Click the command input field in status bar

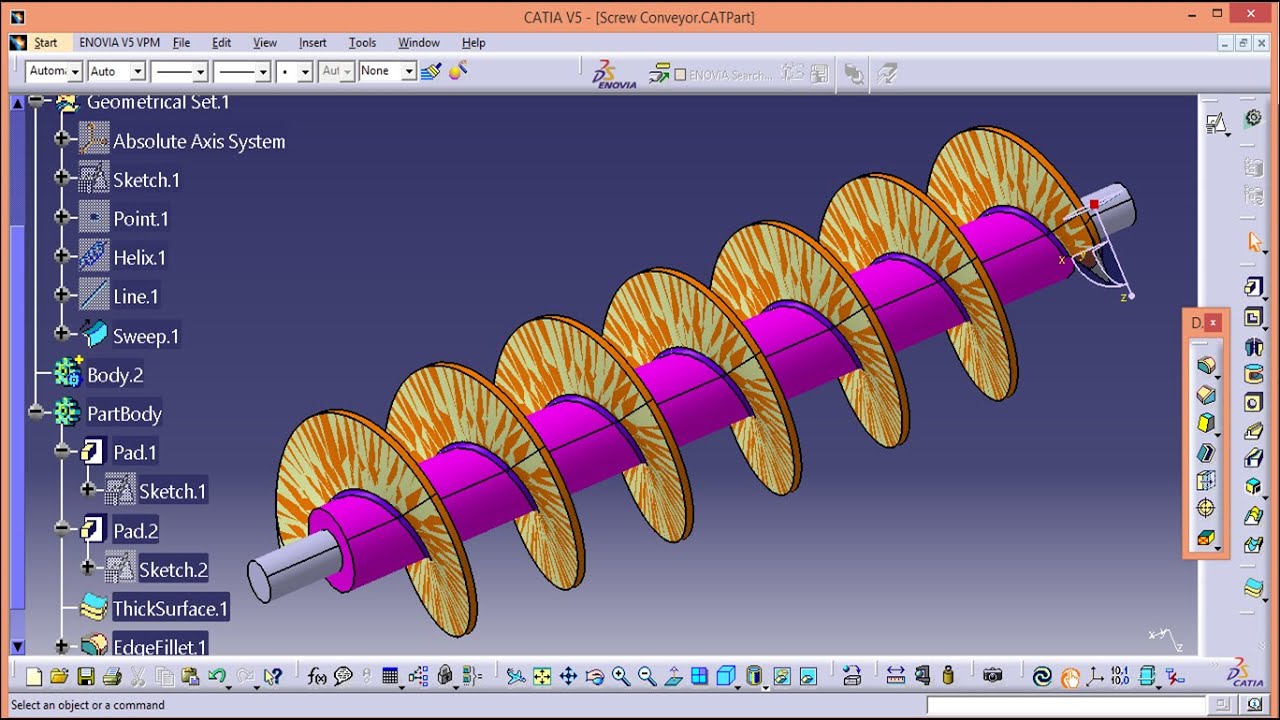pyautogui.click(x=1065, y=706)
